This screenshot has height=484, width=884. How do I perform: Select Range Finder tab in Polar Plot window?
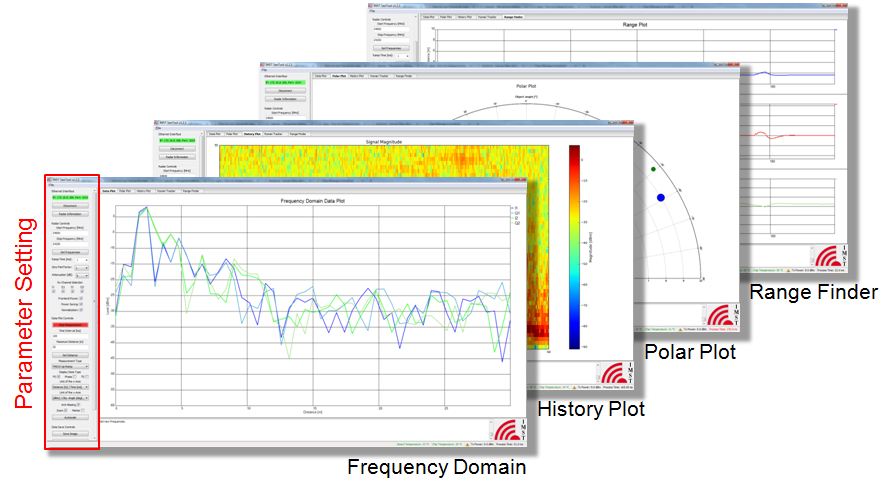404,76
